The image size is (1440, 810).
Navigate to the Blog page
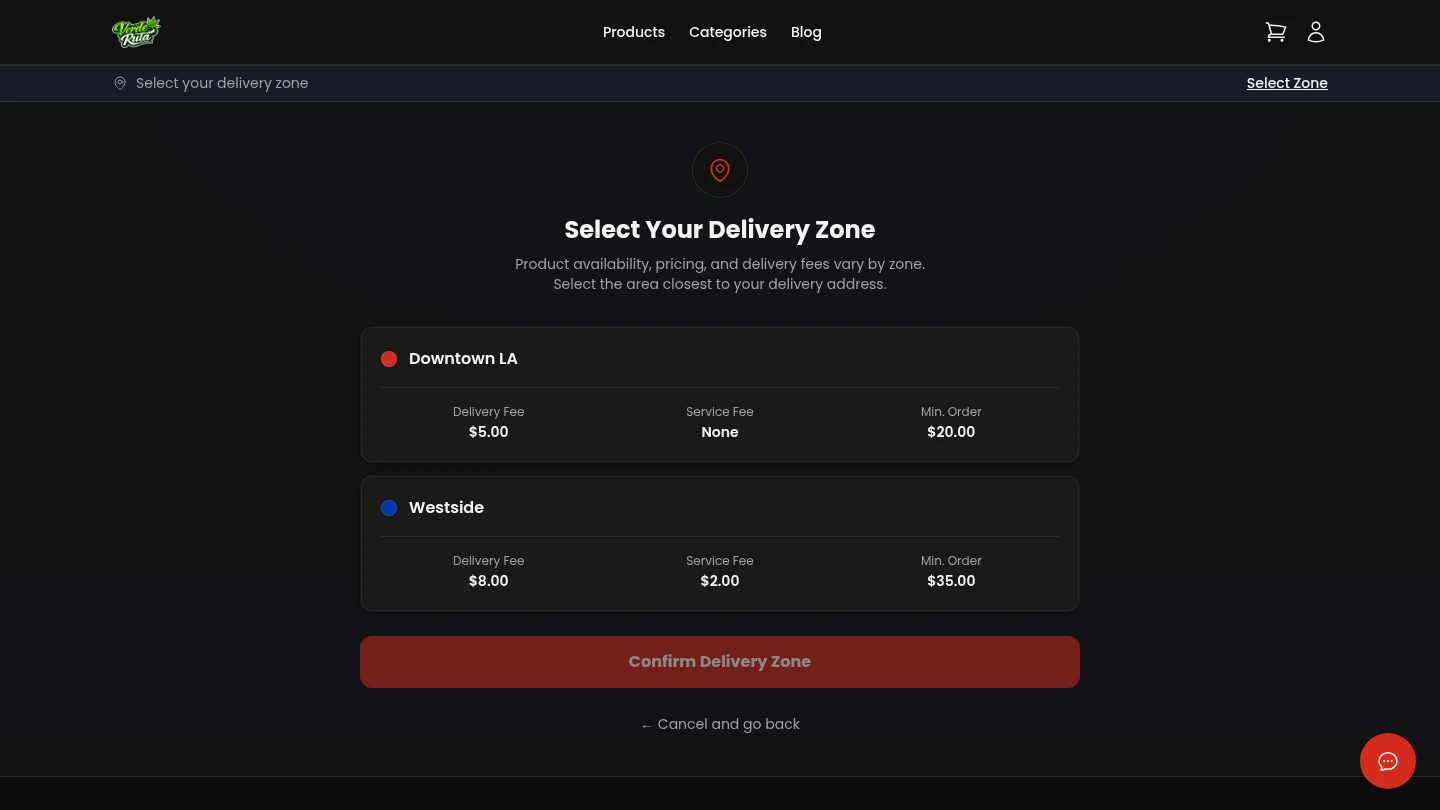806,32
